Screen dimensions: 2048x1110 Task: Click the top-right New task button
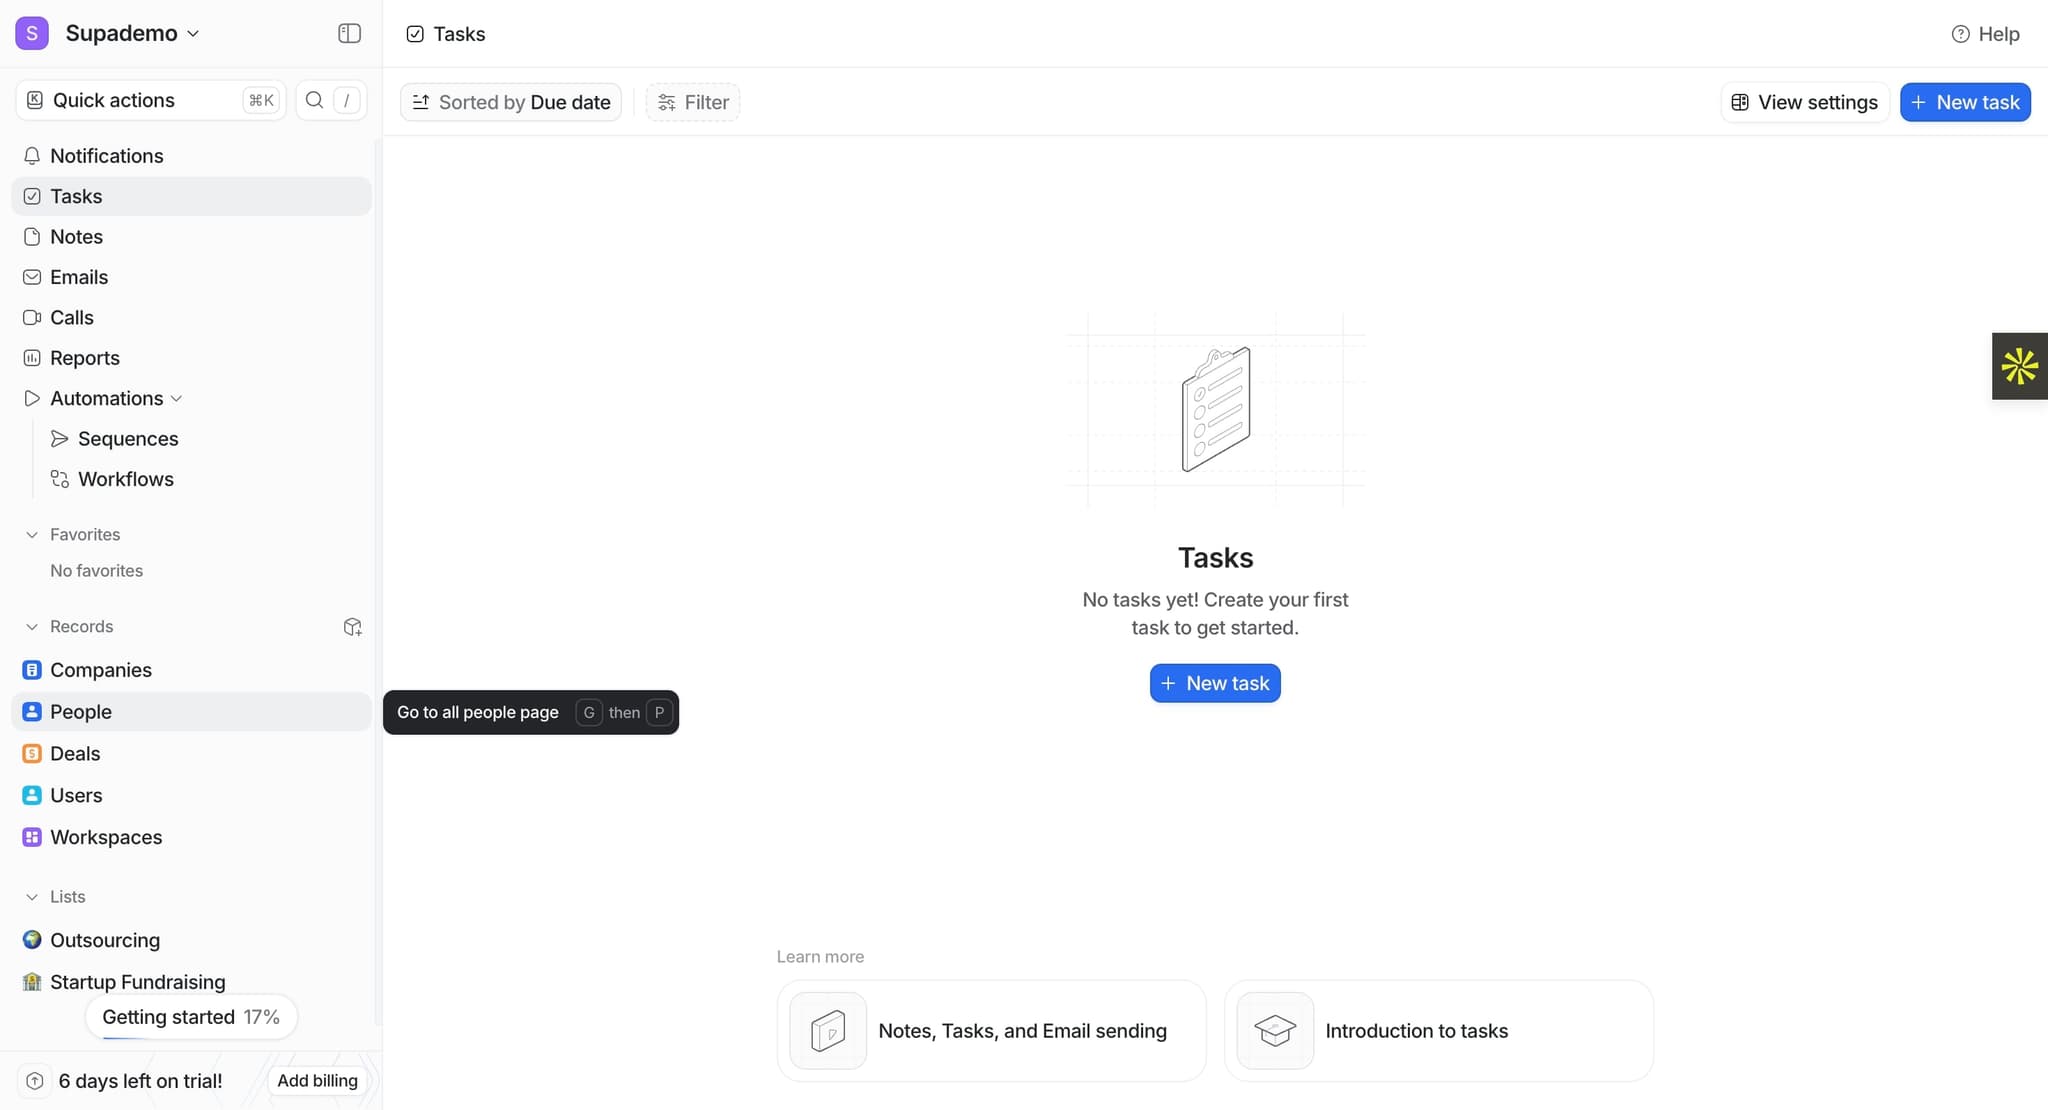pyautogui.click(x=1964, y=102)
